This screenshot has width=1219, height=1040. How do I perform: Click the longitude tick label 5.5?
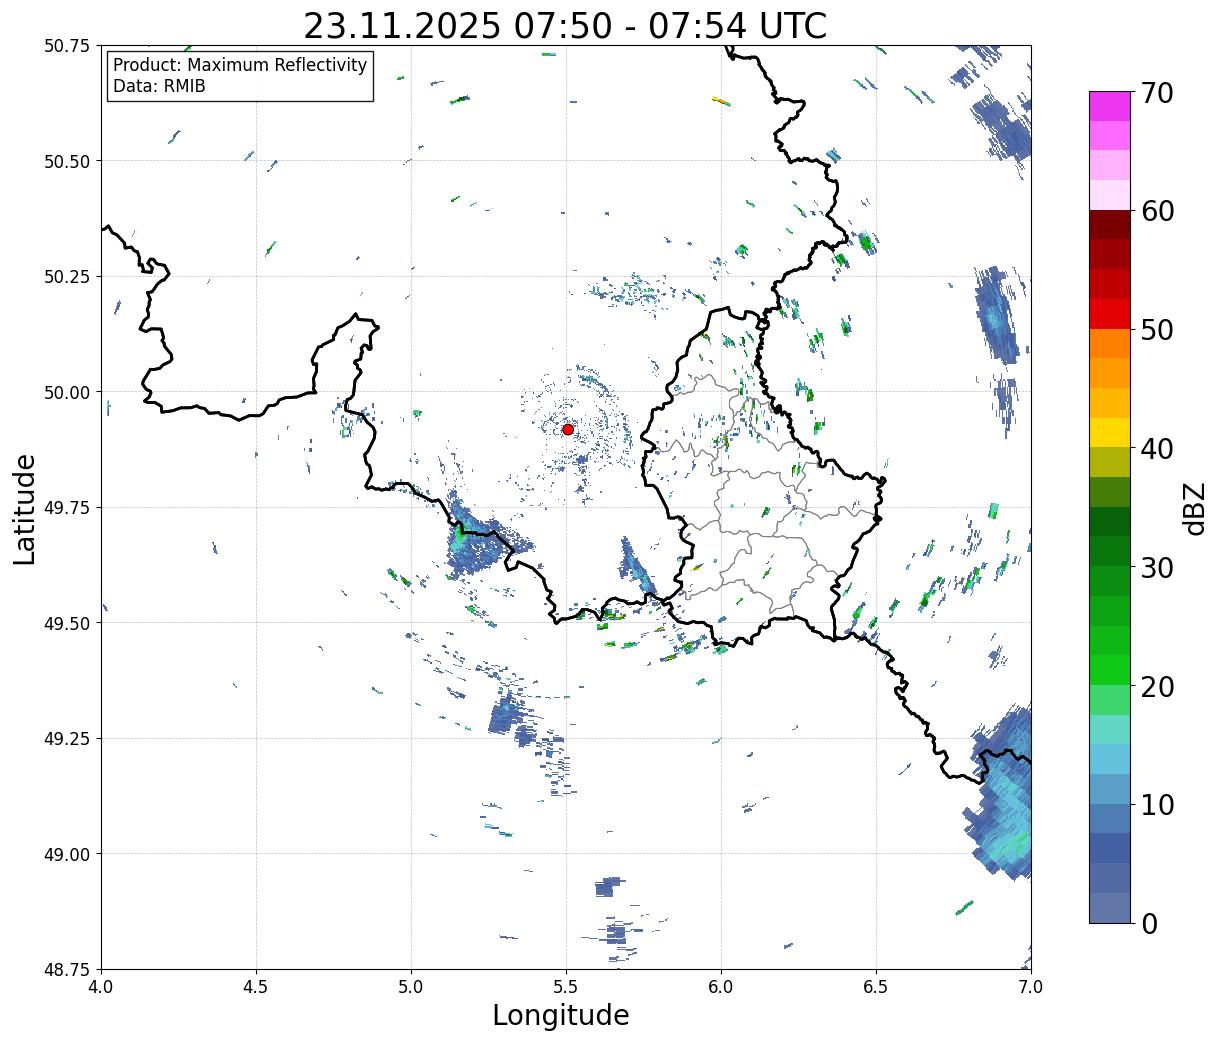[x=566, y=987]
